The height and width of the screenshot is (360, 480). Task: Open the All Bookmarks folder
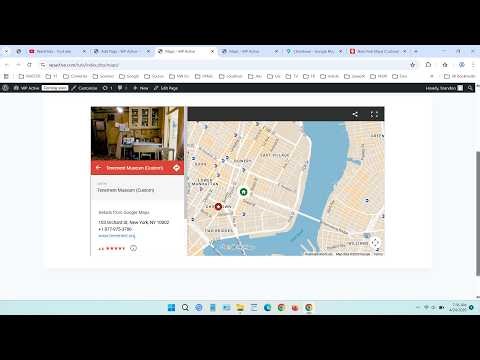460,76
